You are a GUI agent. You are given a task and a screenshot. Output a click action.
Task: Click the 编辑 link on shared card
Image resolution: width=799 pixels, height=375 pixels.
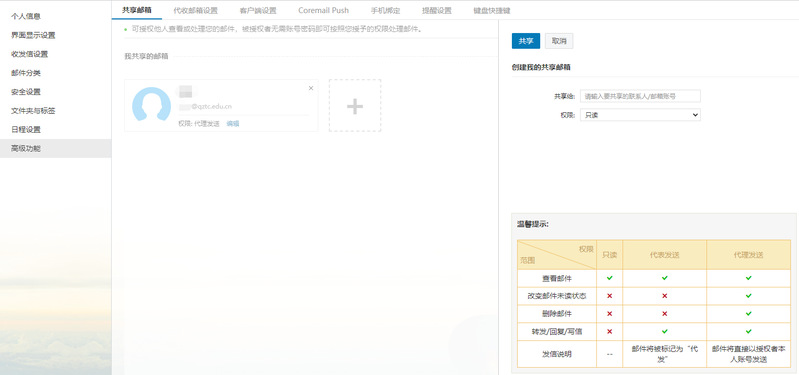pyautogui.click(x=233, y=123)
